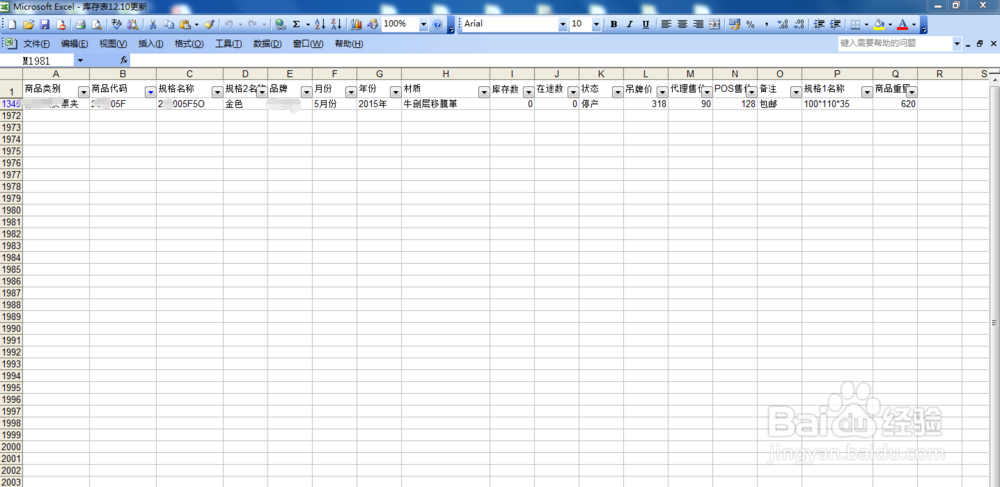Image resolution: width=1000 pixels, height=487 pixels.
Task: Save the workbook with floppy icon
Action: click(x=45, y=24)
